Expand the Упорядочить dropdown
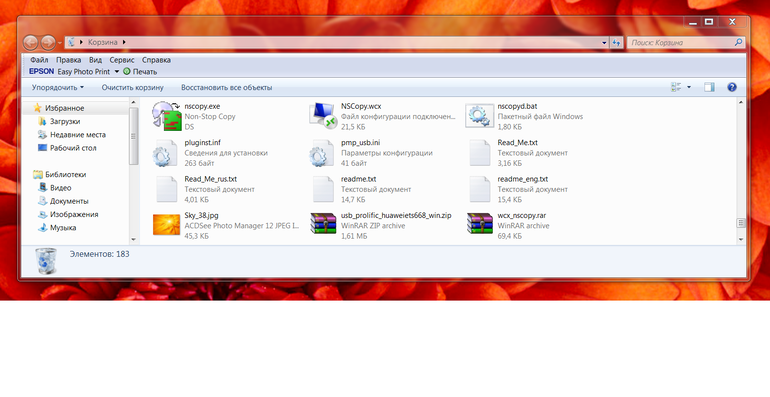770x397 pixels. tap(57, 87)
